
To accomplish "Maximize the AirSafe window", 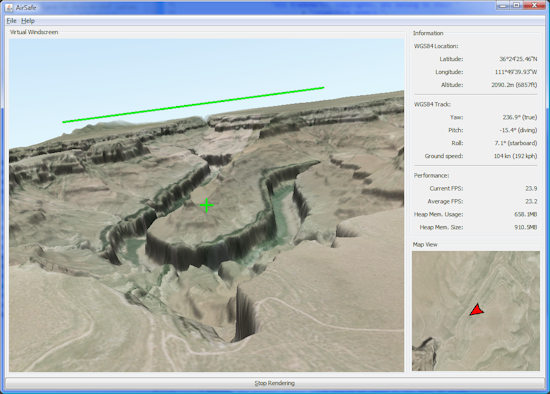I will pos(516,5).
